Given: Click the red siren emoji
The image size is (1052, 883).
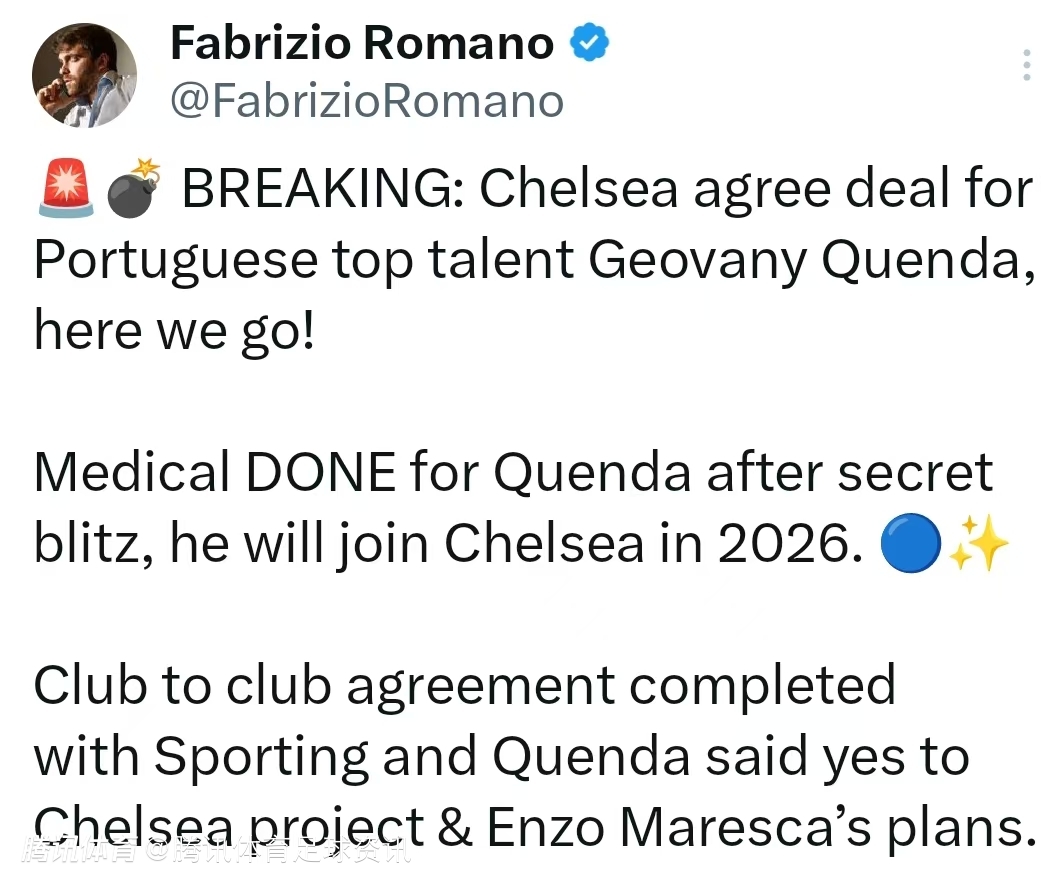Looking at the screenshot, I should coord(63,191).
